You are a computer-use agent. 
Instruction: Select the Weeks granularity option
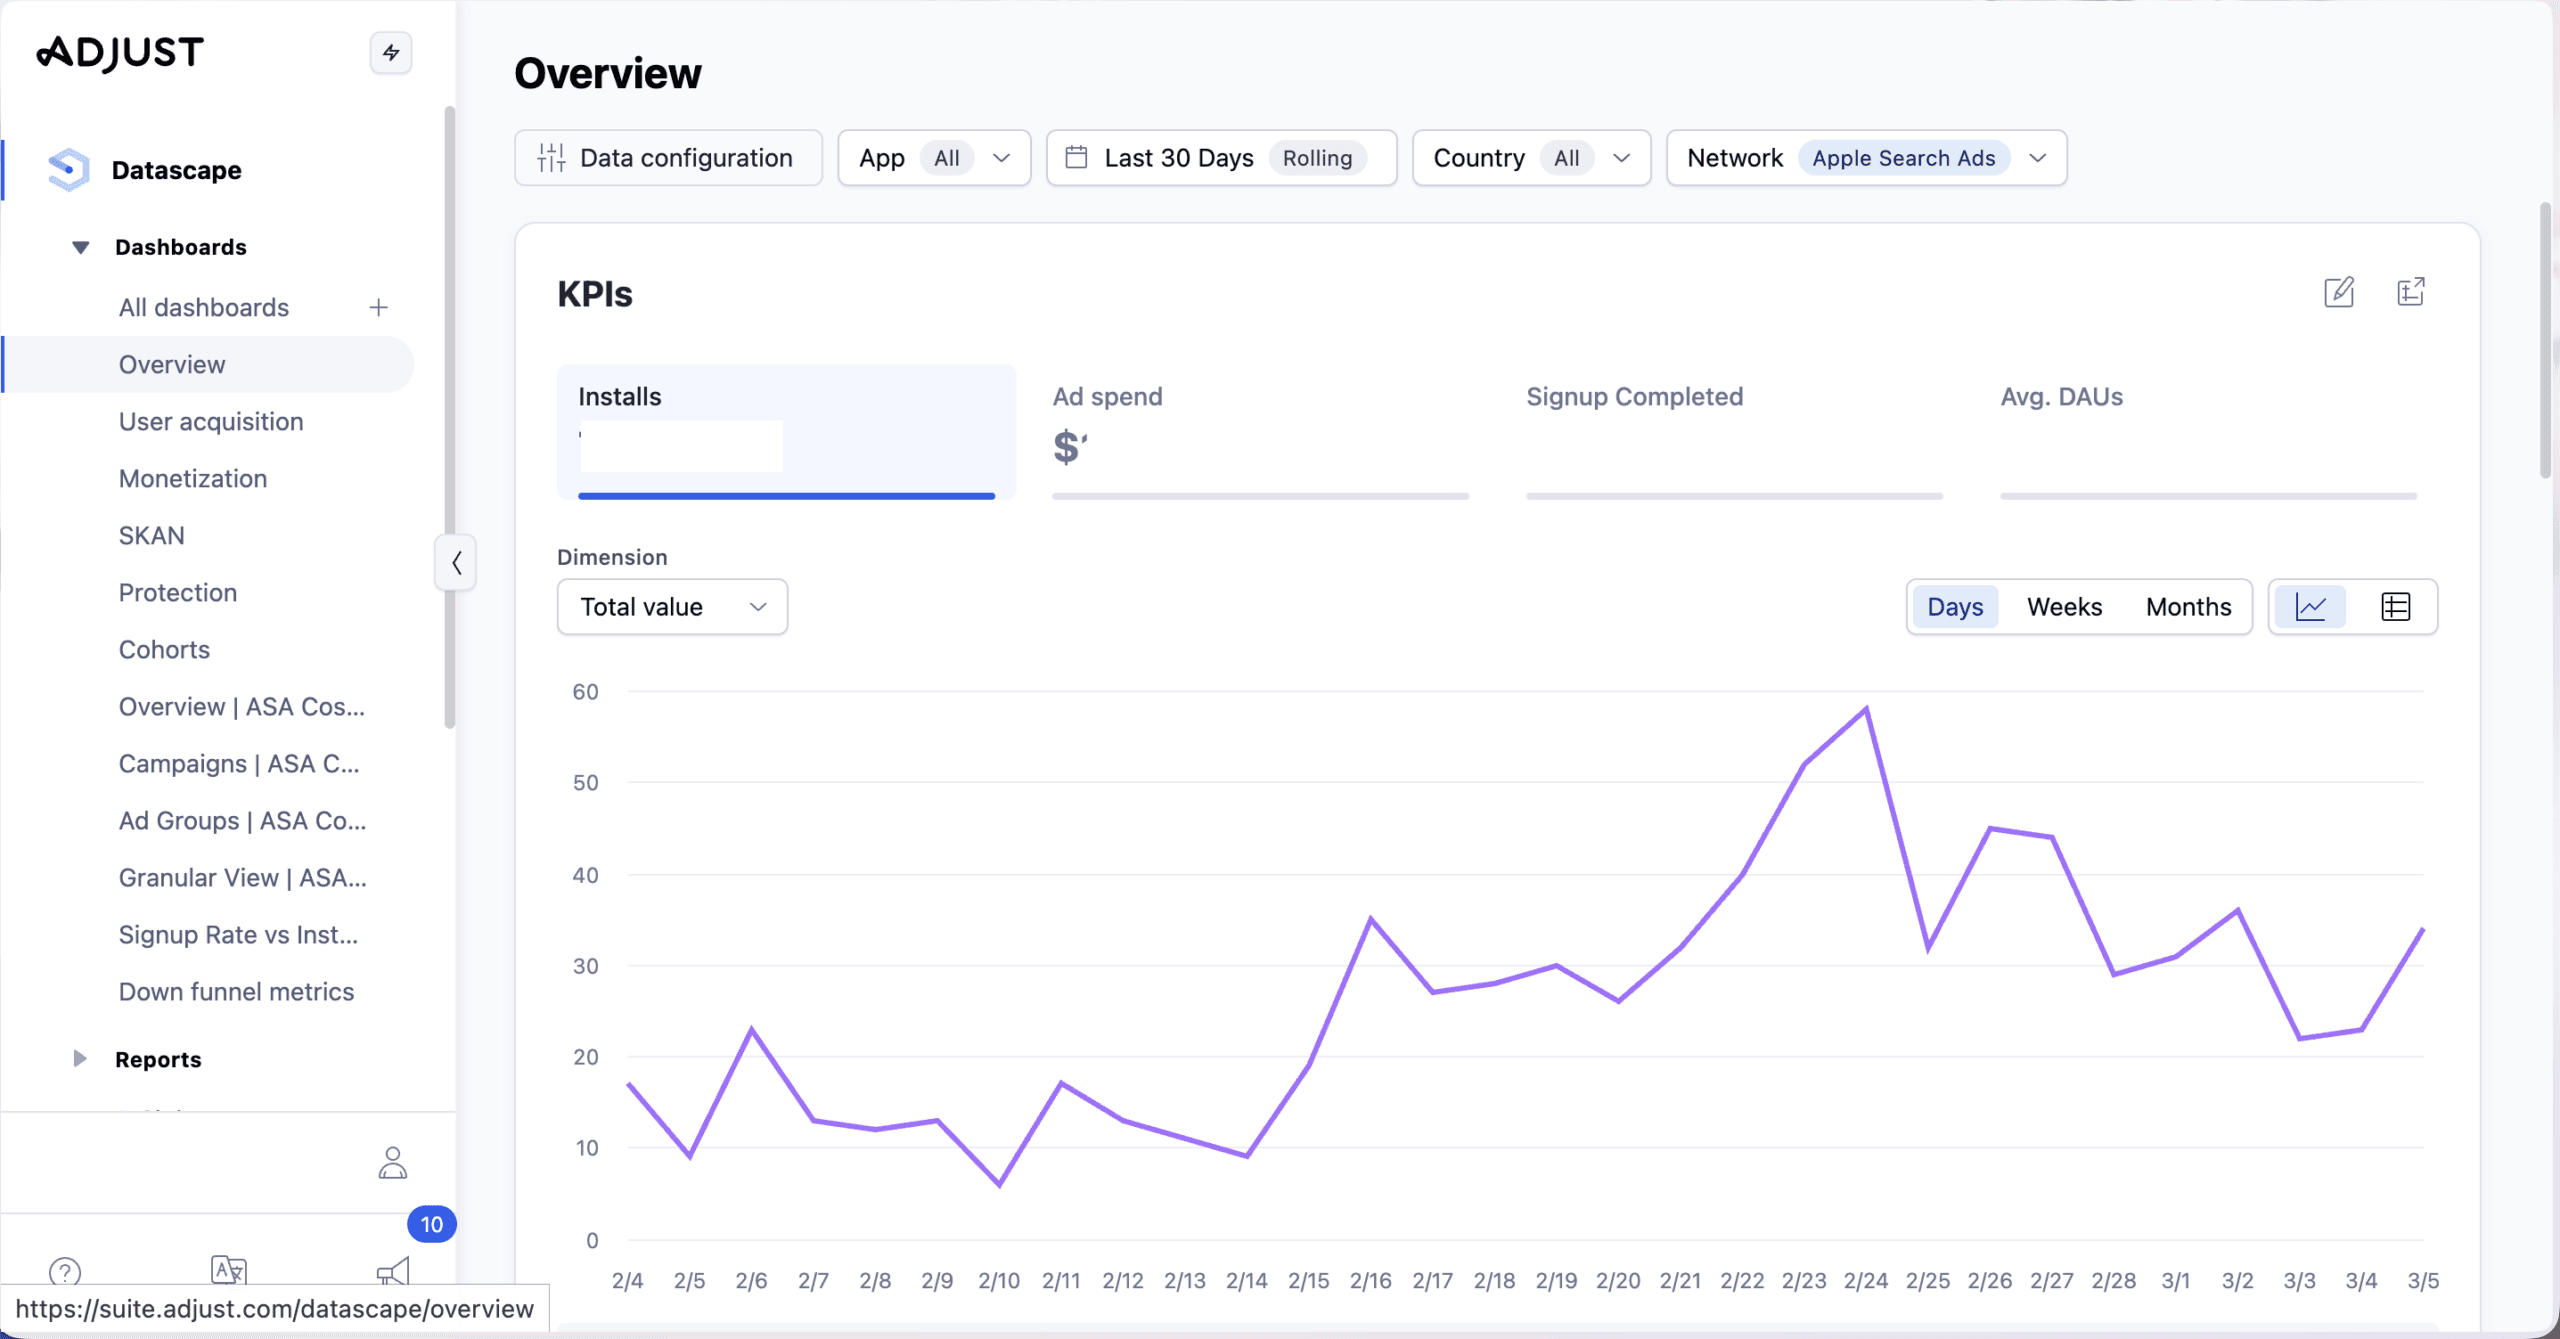tap(2064, 607)
